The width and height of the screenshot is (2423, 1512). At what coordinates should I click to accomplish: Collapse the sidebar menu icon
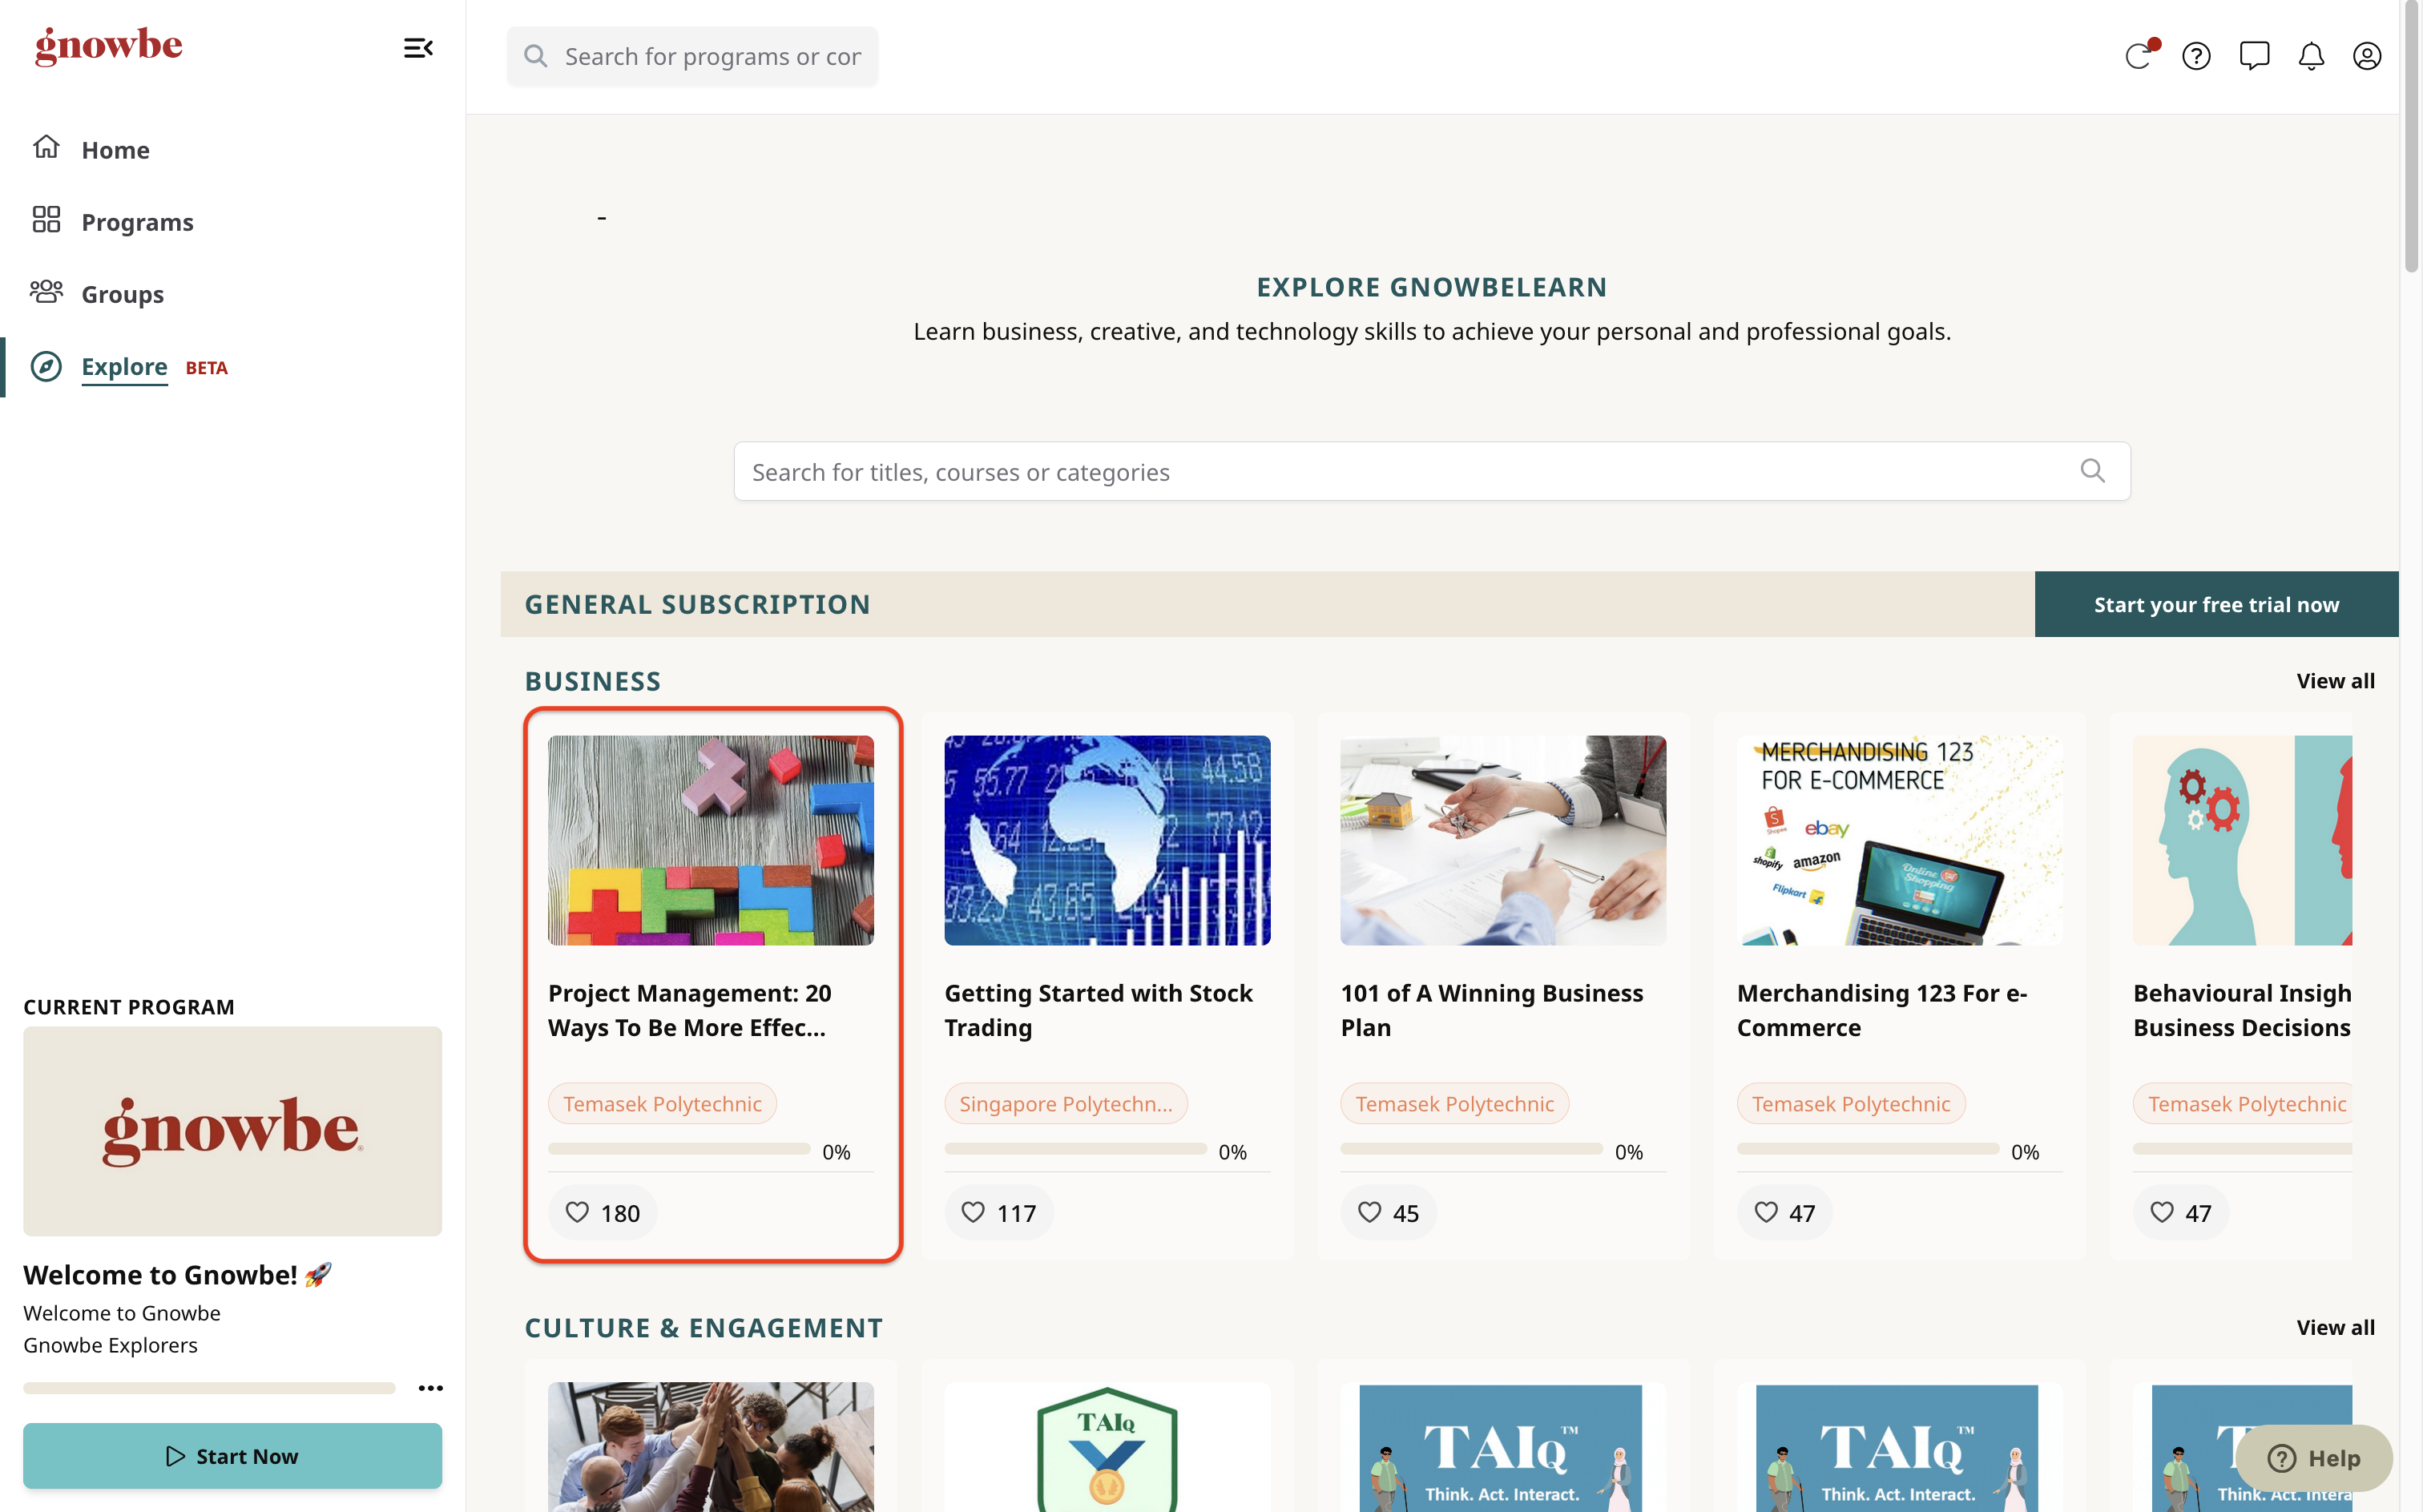pos(418,48)
